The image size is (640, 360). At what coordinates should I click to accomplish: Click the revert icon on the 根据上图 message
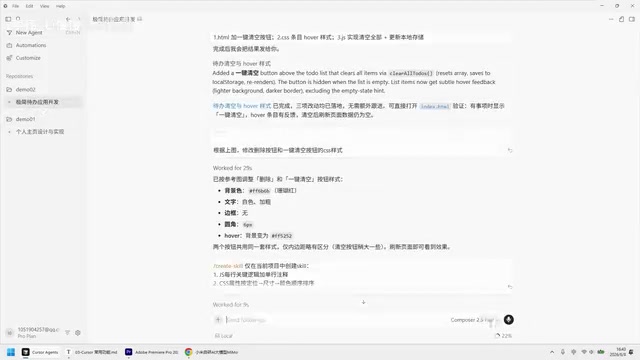click(x=510, y=151)
